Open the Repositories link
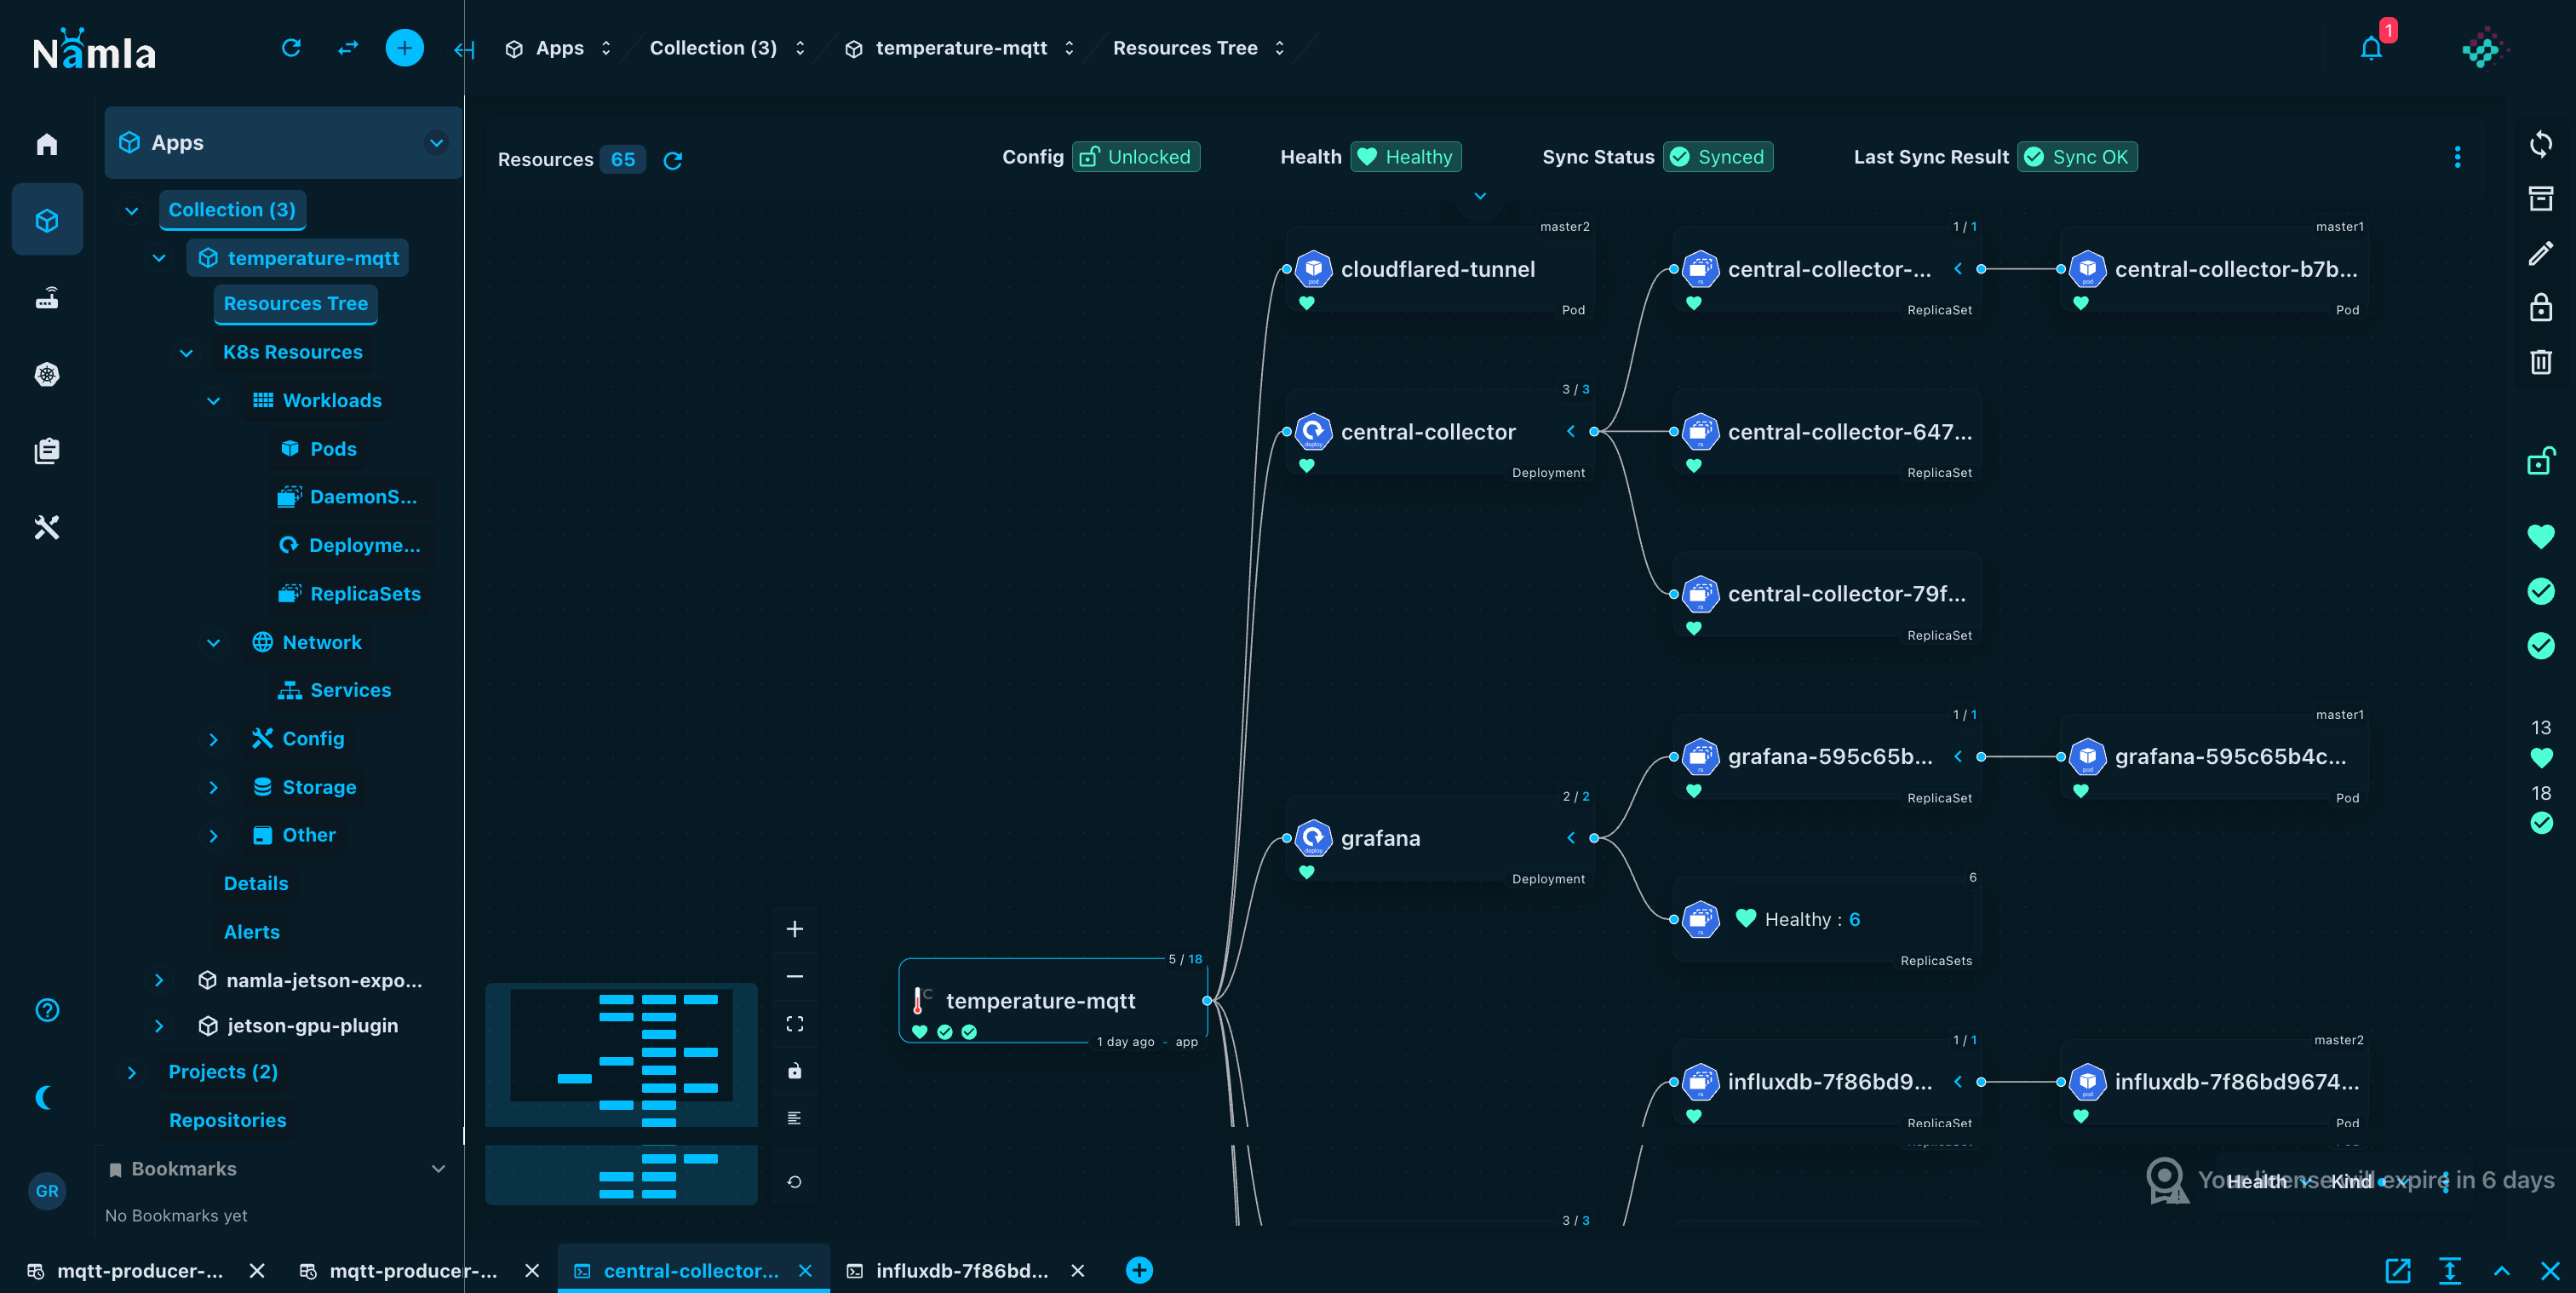This screenshot has width=2576, height=1293. point(227,1120)
